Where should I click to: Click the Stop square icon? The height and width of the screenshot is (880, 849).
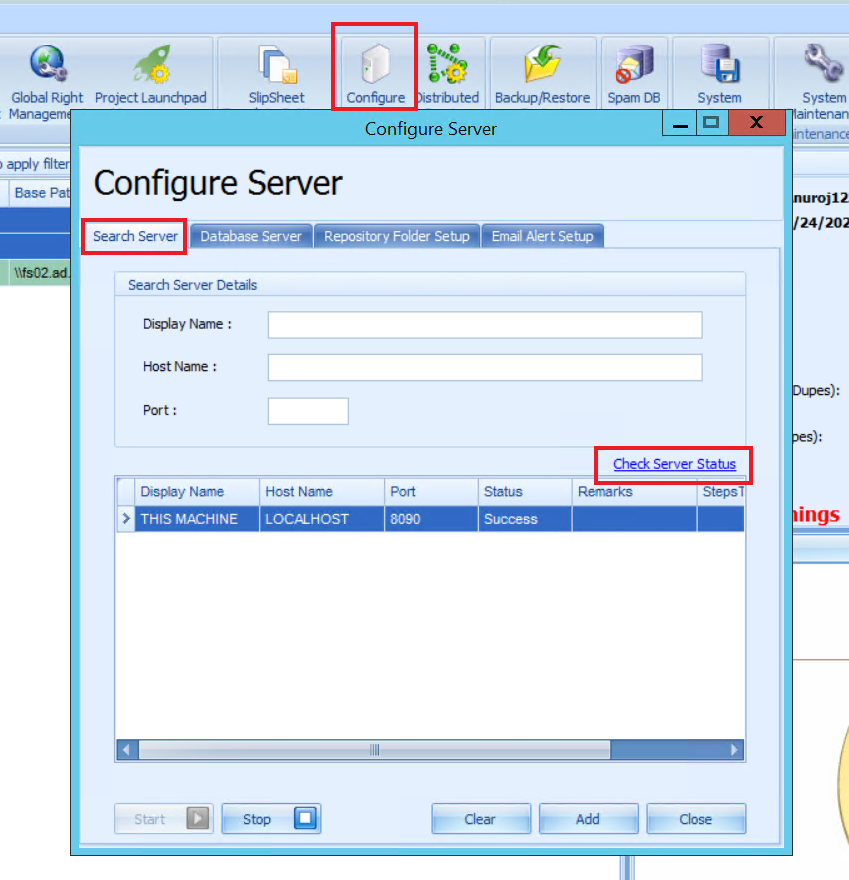click(305, 818)
